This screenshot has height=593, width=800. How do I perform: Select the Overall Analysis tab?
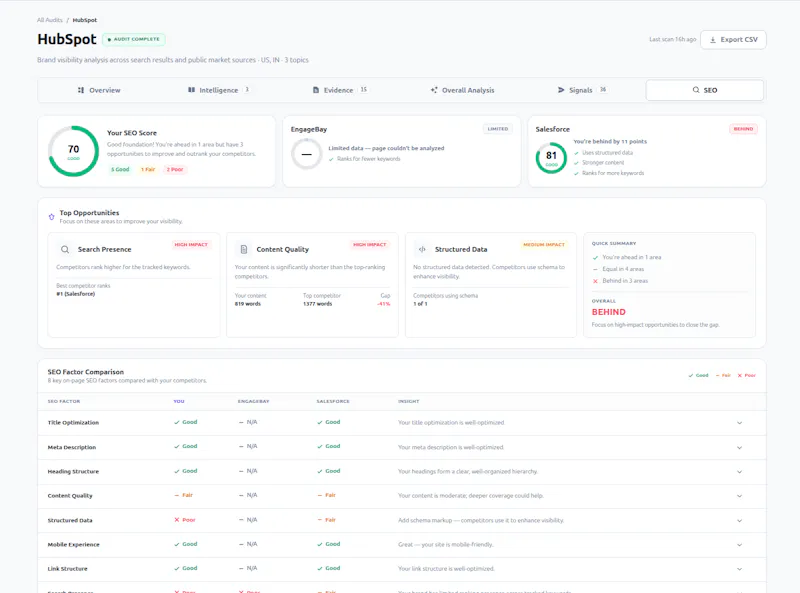click(x=462, y=90)
